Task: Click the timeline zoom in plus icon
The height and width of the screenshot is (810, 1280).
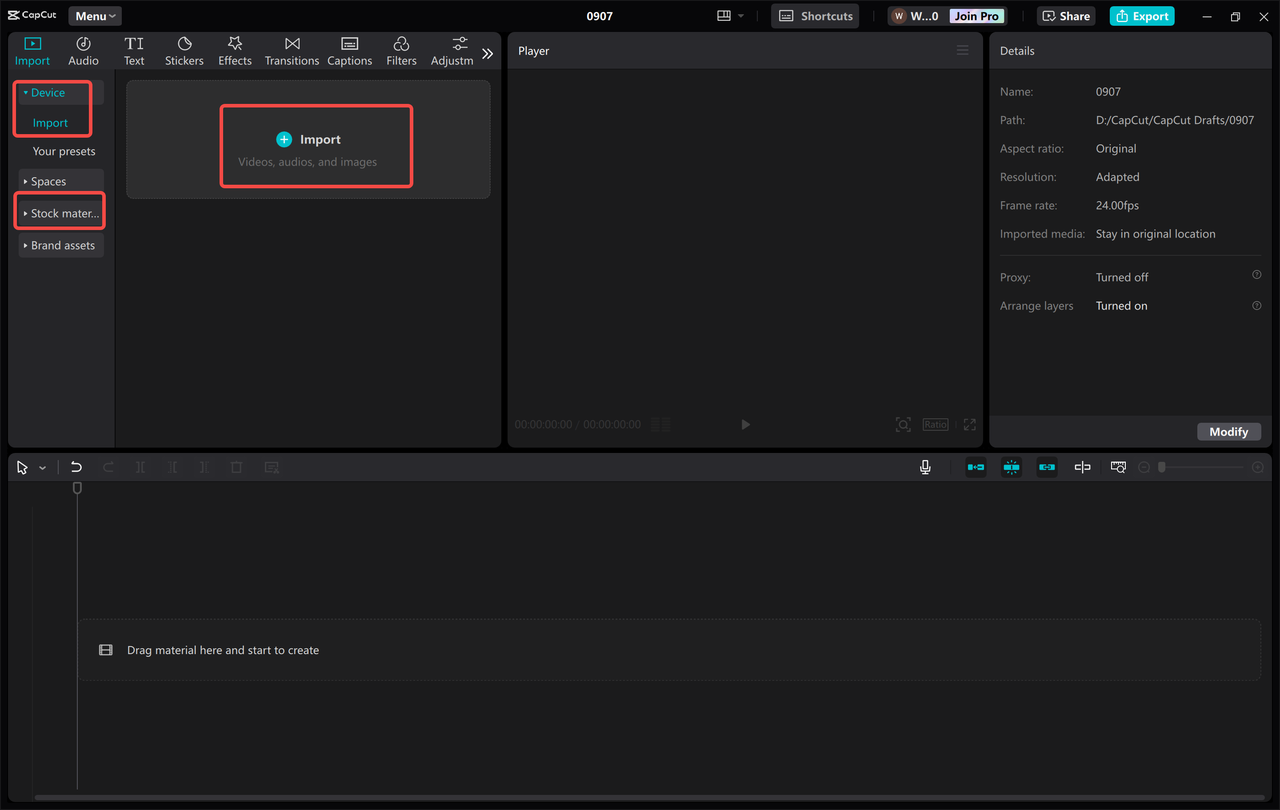Action: tap(1257, 467)
